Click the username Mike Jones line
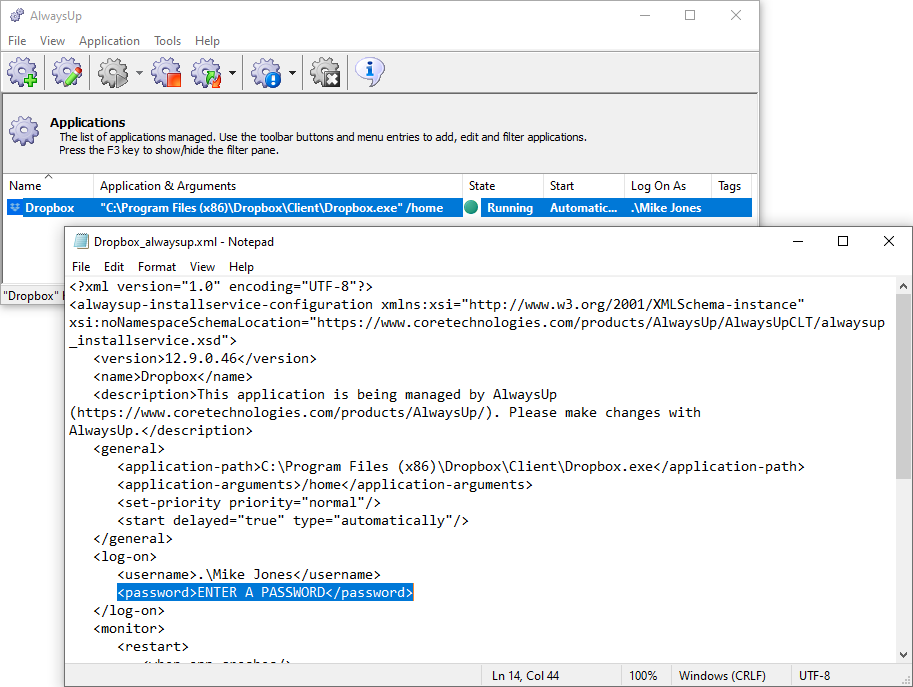 (249, 575)
